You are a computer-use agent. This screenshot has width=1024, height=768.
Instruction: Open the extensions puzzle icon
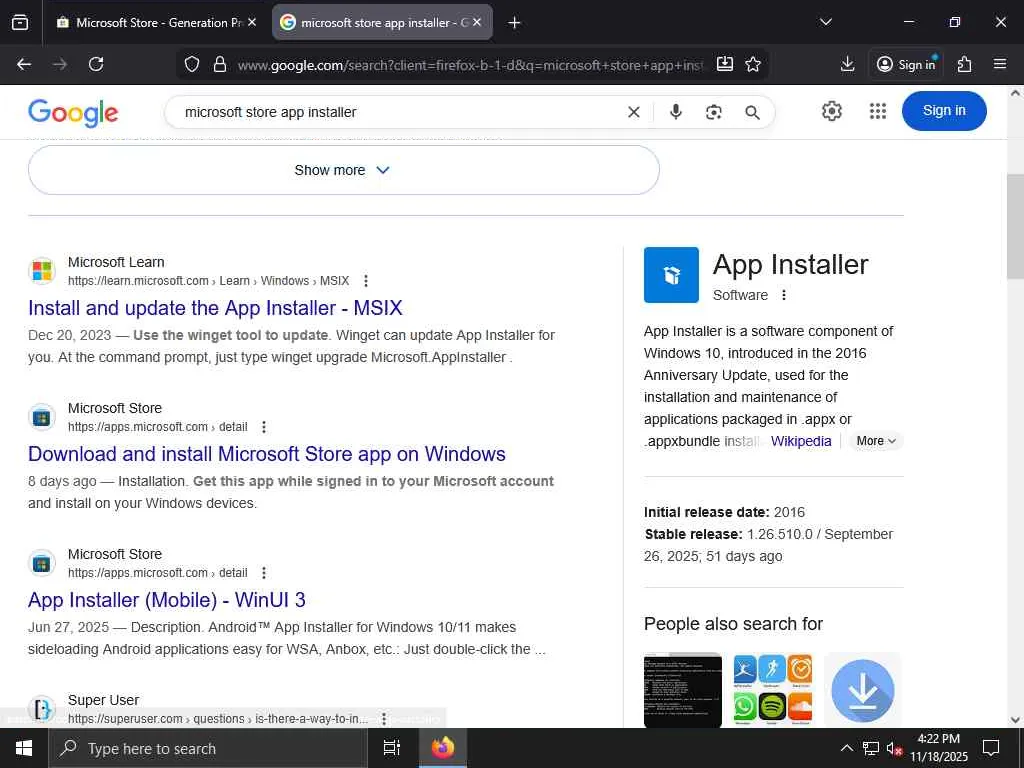[x=965, y=64]
